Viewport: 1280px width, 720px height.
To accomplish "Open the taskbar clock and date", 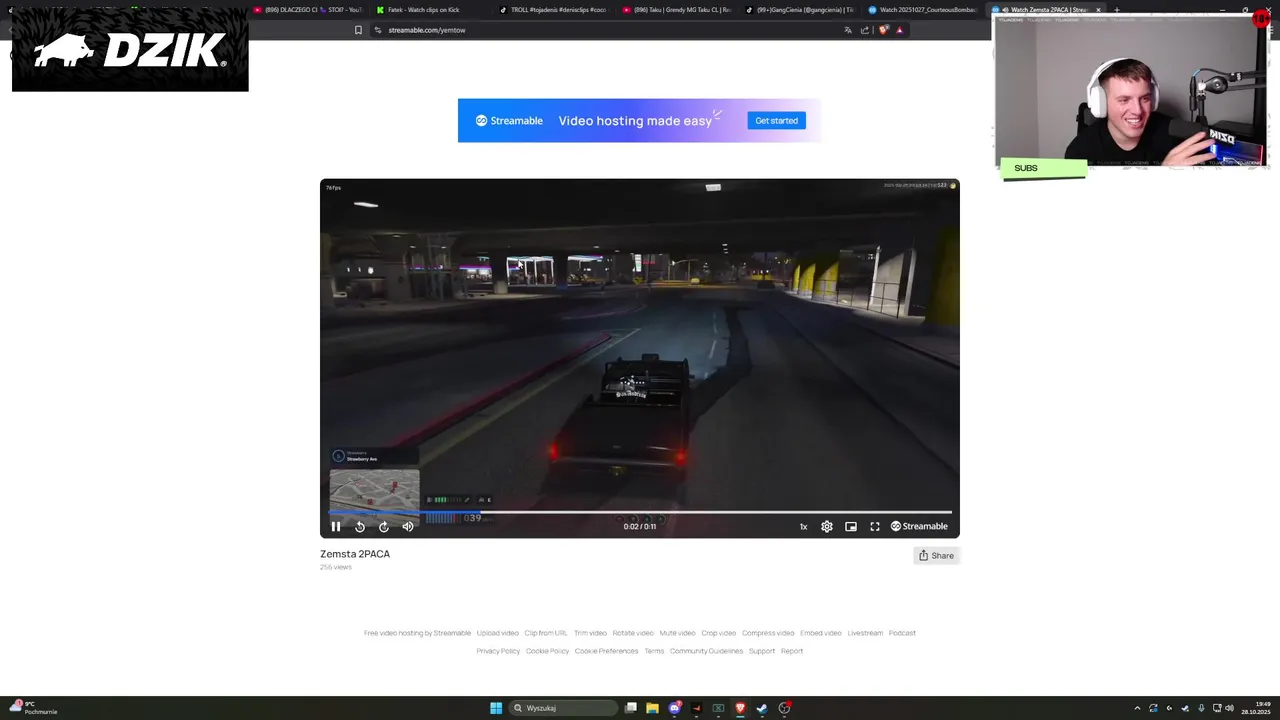I will click(x=1255, y=708).
